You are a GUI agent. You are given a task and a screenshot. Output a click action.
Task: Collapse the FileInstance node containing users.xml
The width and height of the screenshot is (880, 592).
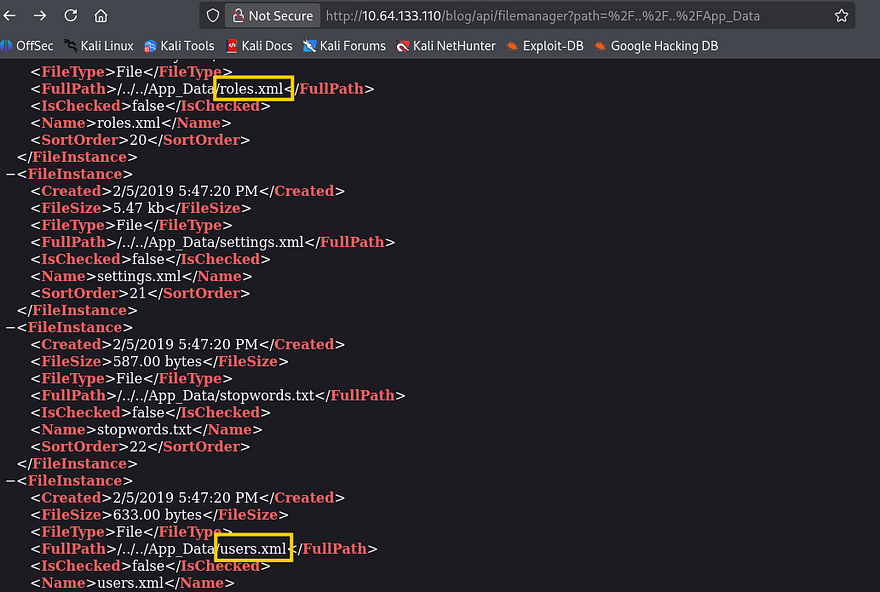(10, 481)
